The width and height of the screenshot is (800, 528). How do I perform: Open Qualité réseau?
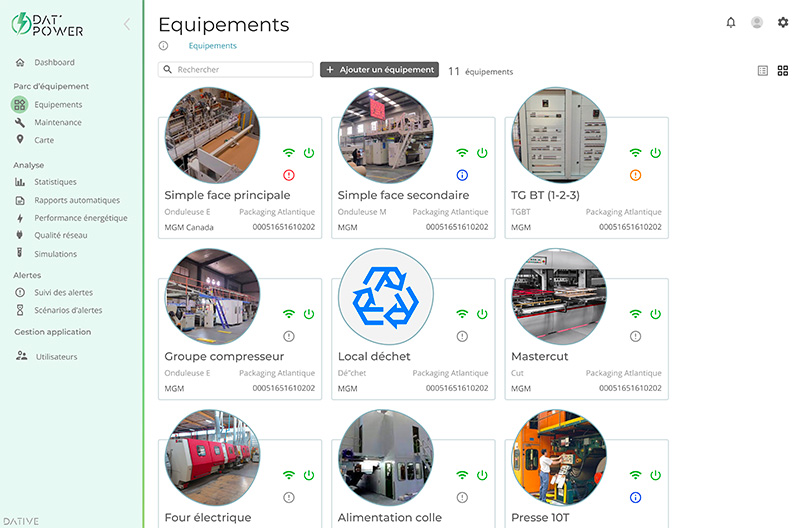[61, 235]
